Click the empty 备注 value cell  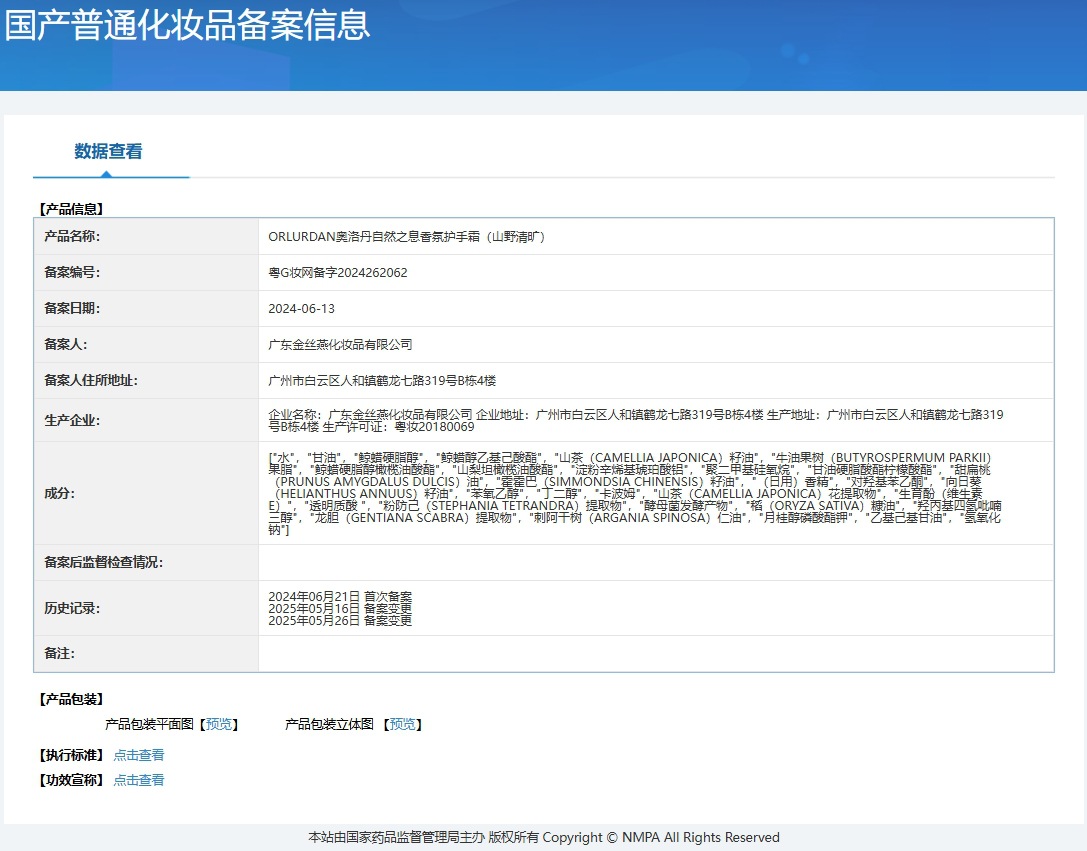click(x=655, y=654)
